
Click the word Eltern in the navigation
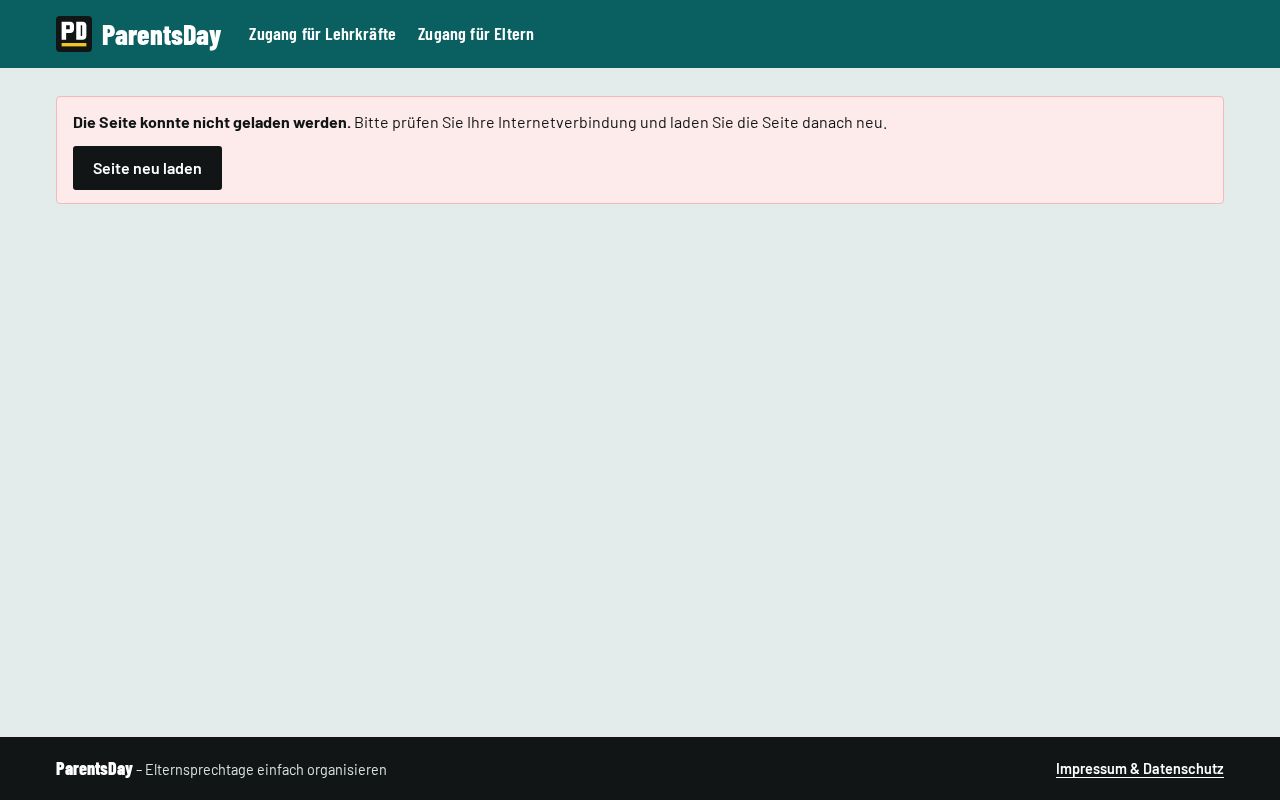click(514, 34)
